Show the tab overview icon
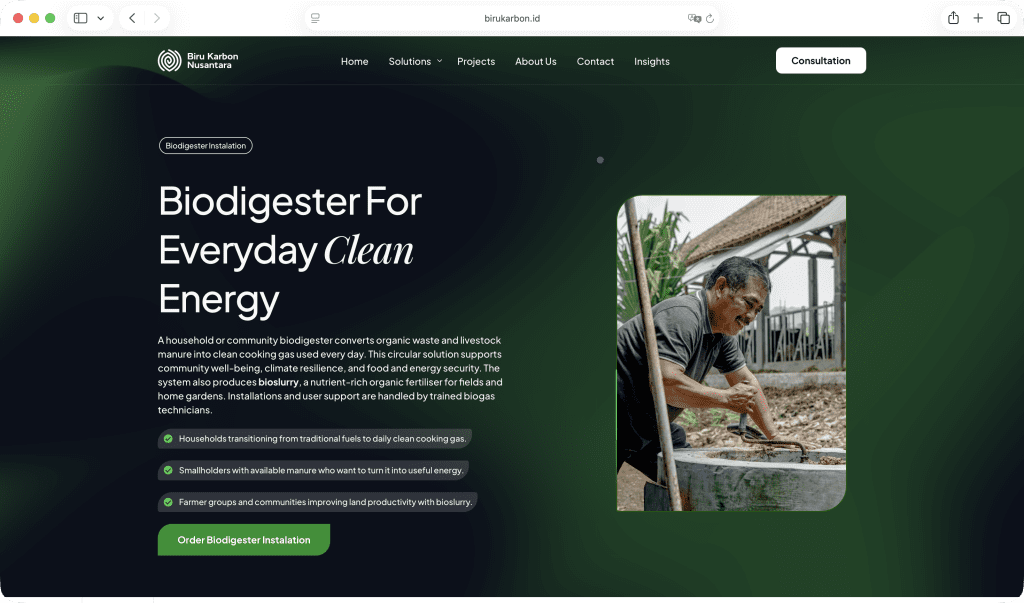 (x=1003, y=18)
